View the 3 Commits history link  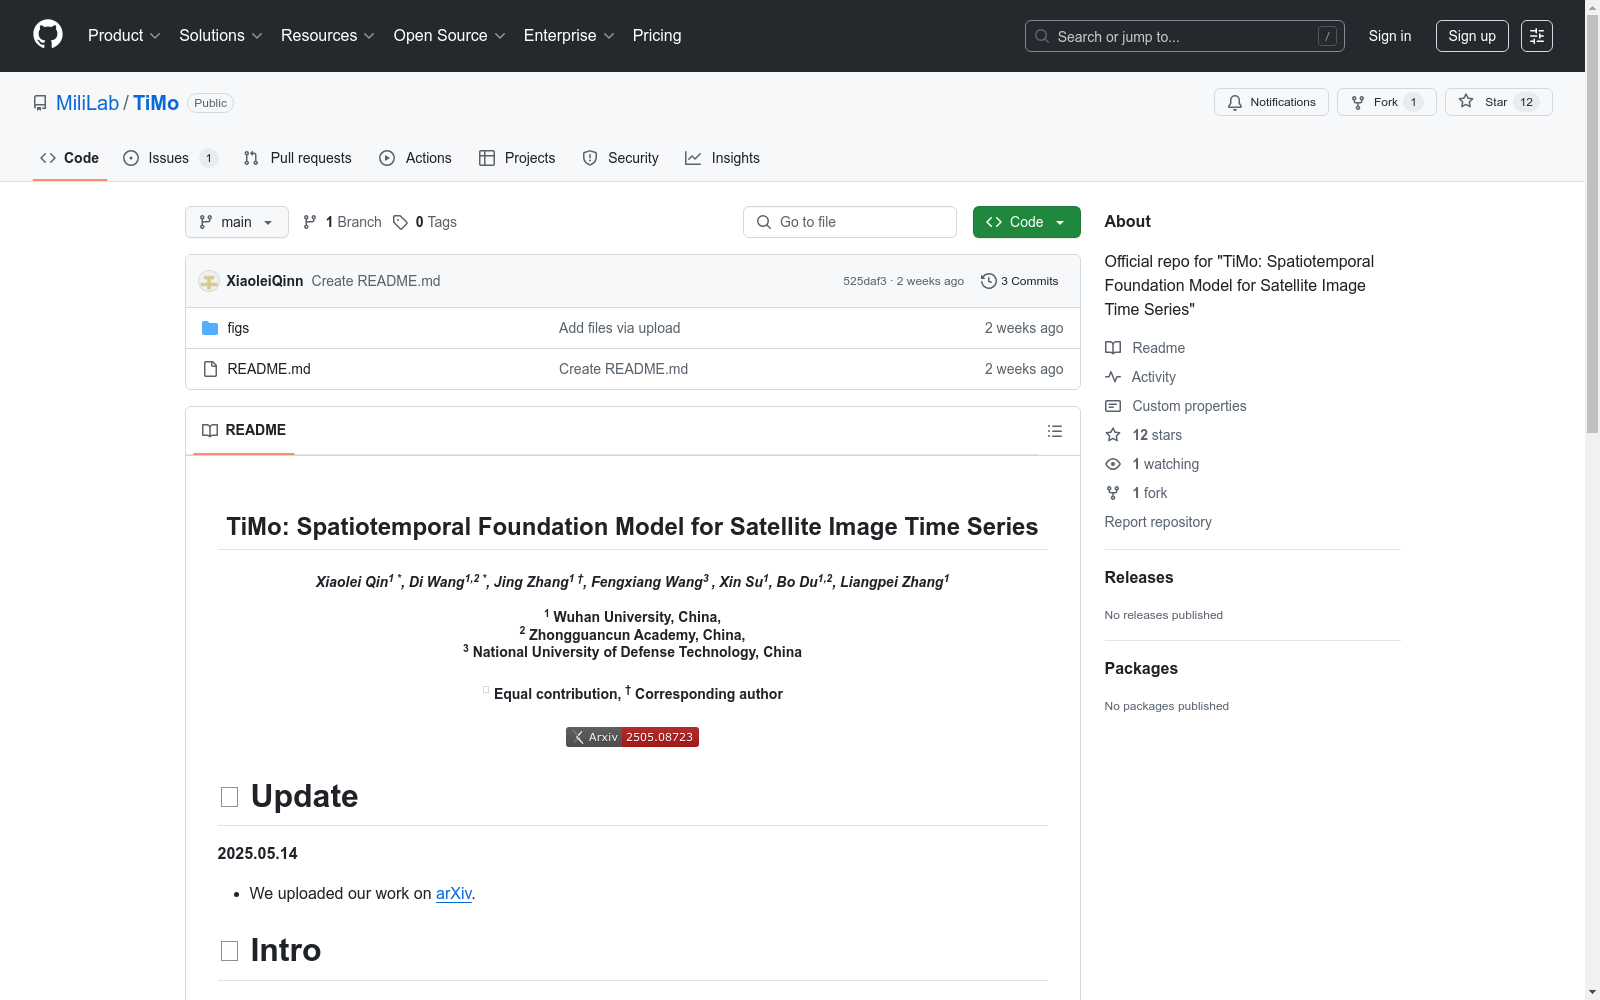[1020, 281]
